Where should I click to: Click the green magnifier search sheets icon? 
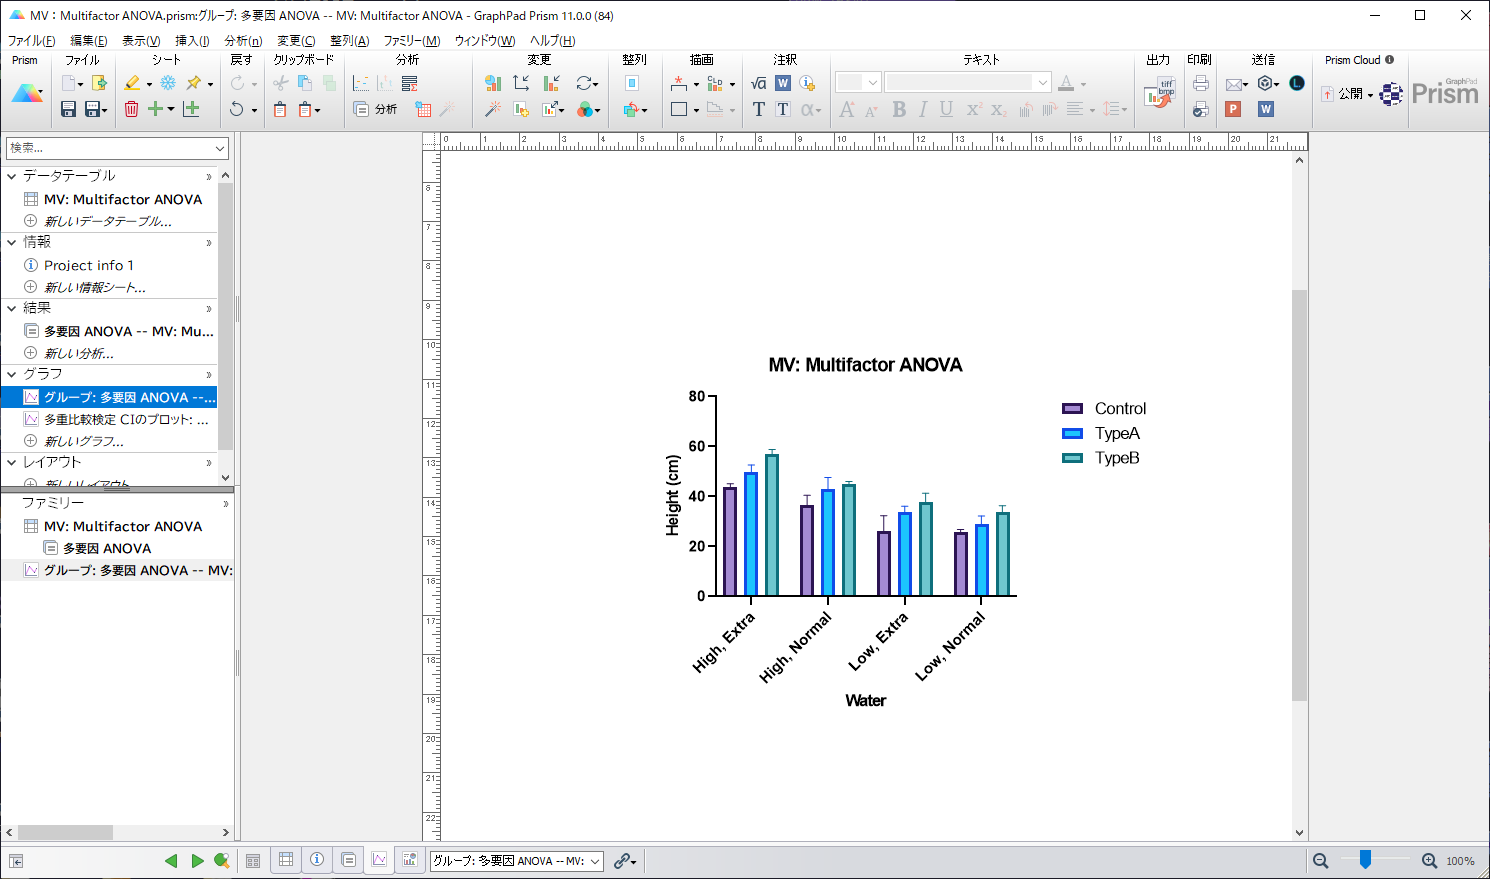[222, 861]
